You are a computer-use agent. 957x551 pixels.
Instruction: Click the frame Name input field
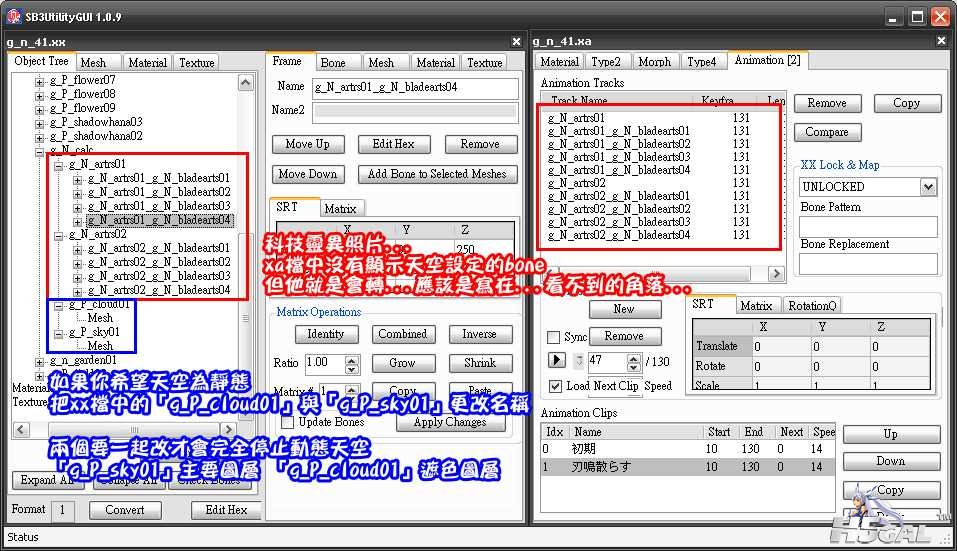pyautogui.click(x=415, y=87)
